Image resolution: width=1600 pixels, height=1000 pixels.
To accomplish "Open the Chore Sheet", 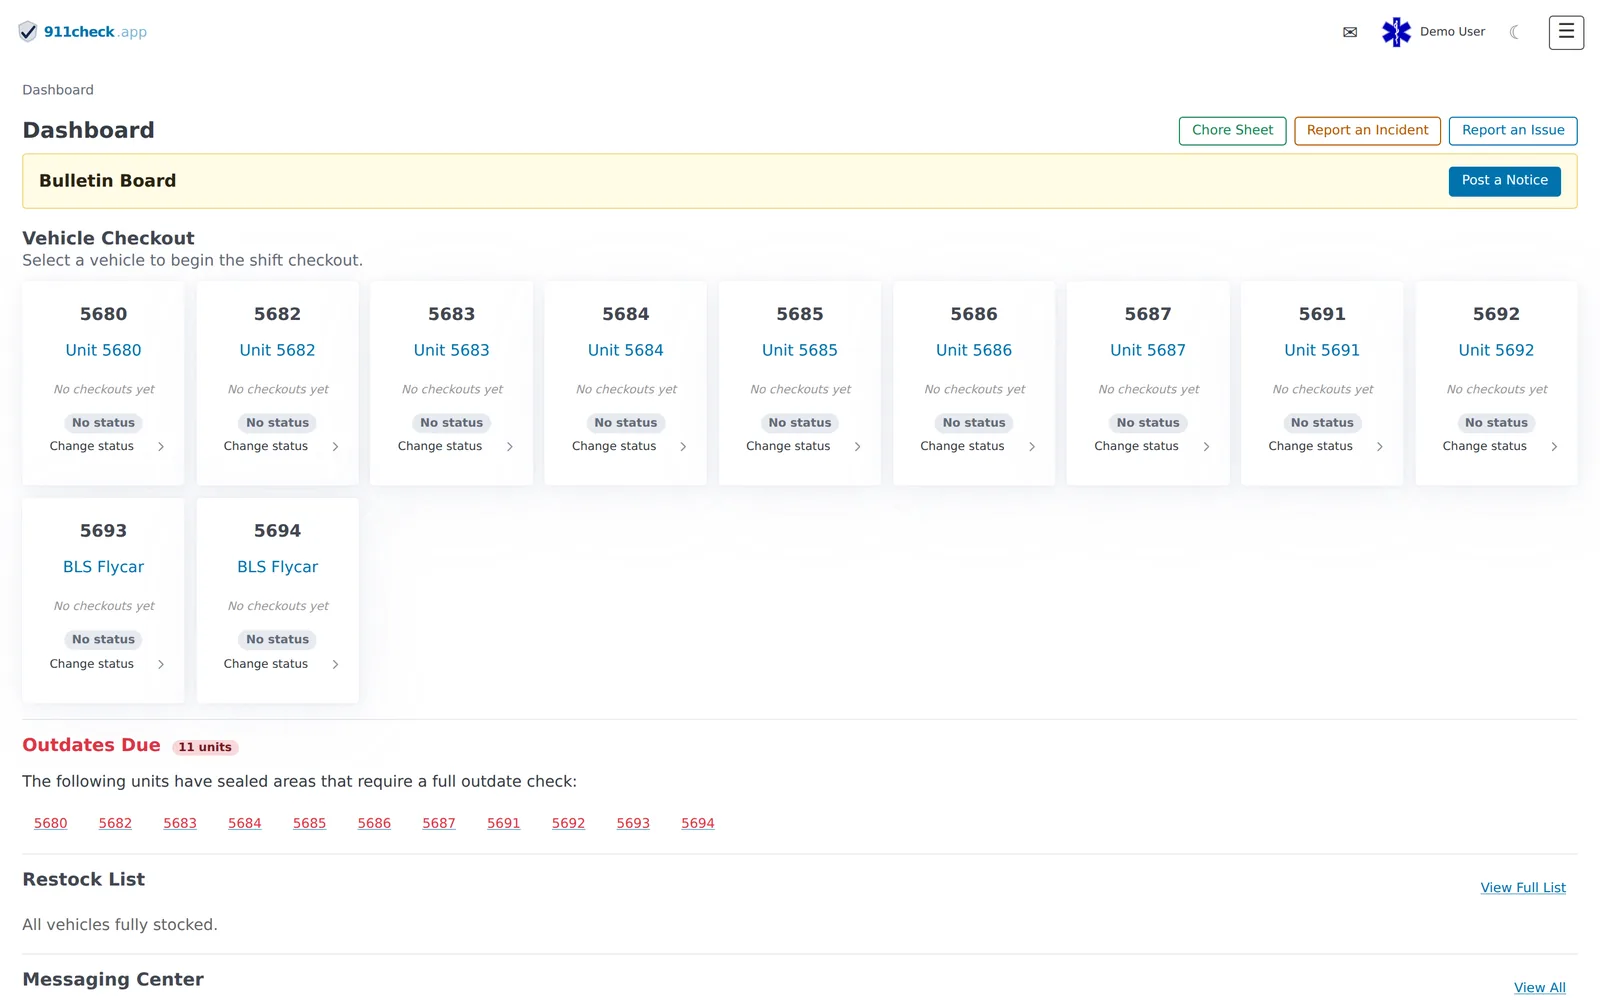I will tap(1232, 130).
